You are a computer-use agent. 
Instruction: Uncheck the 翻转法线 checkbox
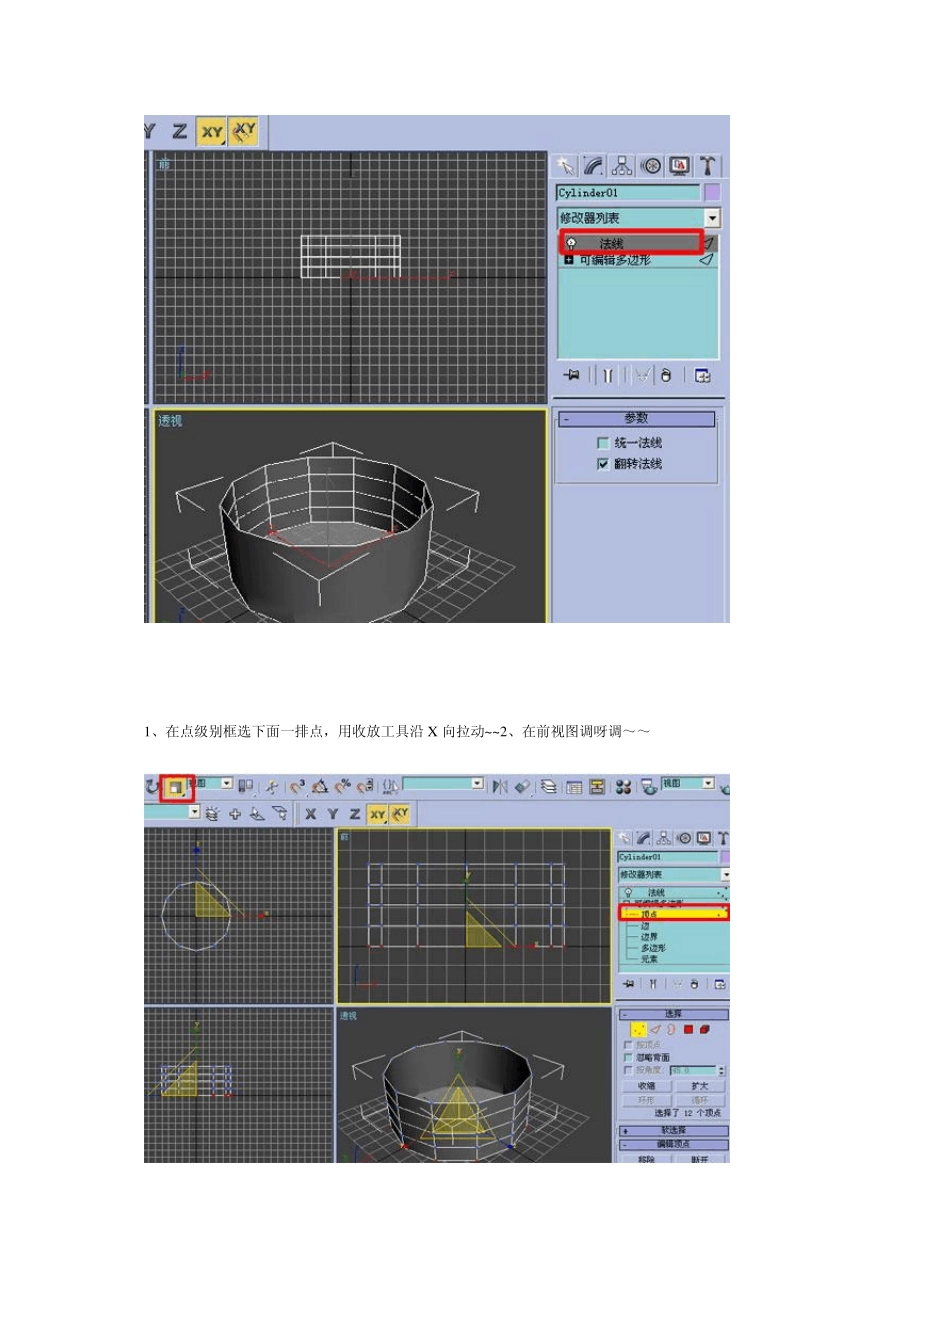pyautogui.click(x=603, y=464)
